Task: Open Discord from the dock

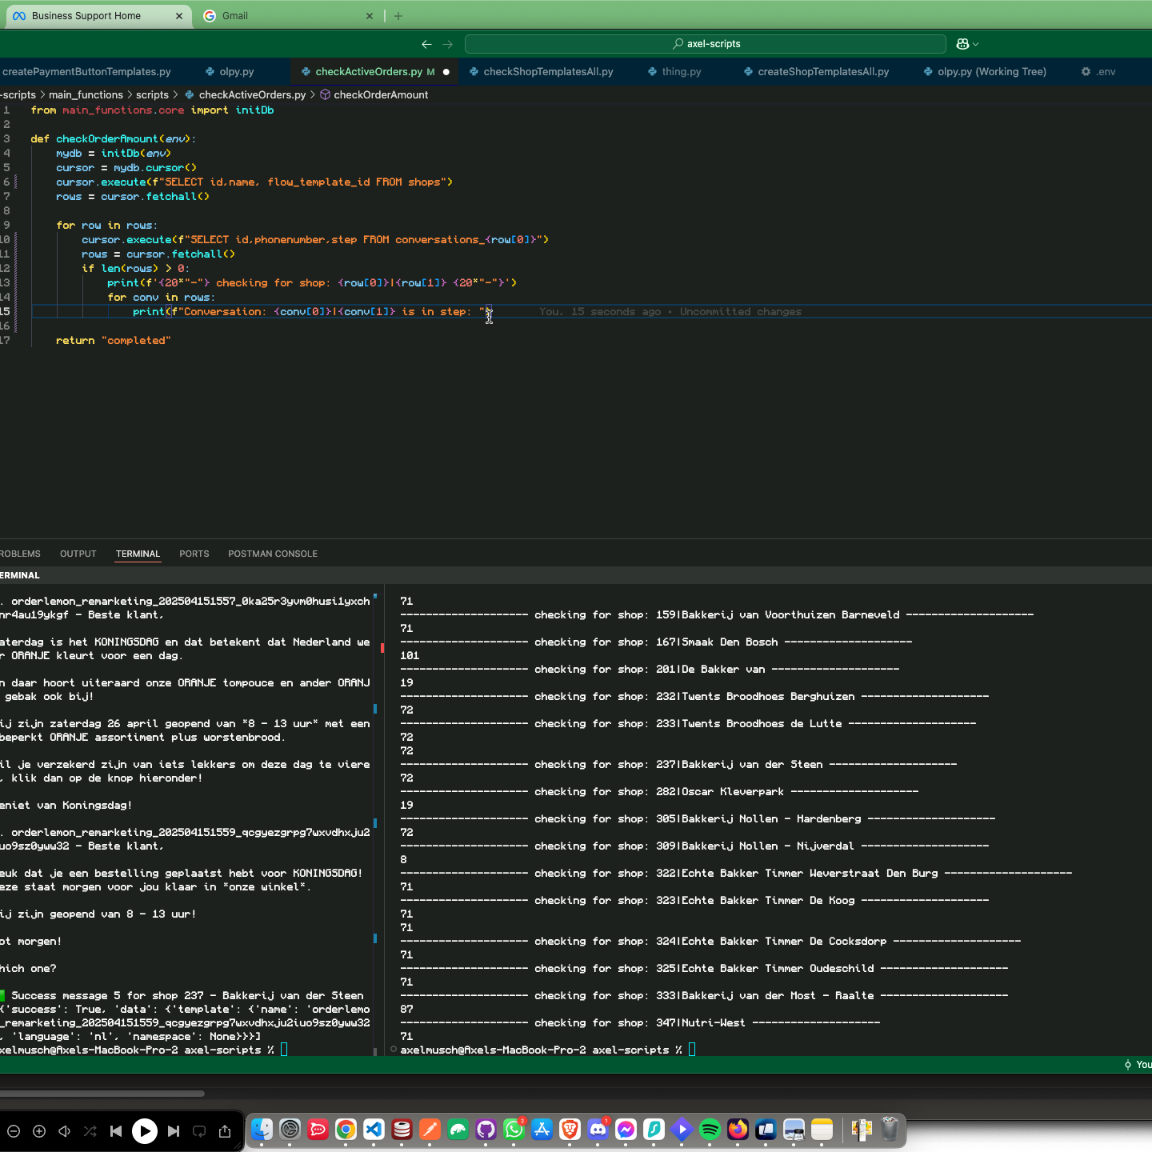Action: pos(598,1130)
